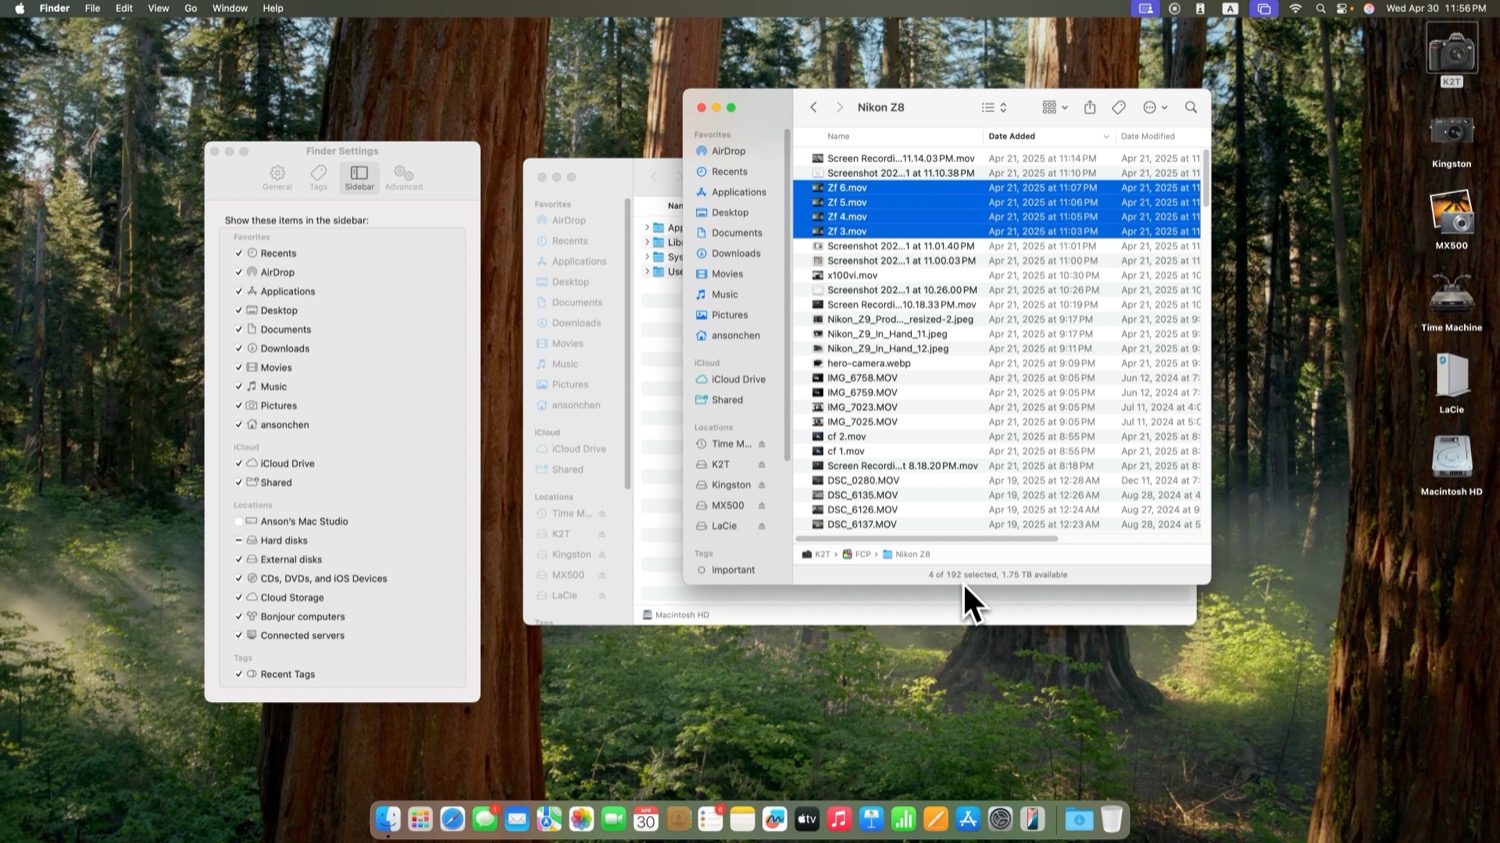Uncheck Recents in Finder Settings sidebar list

[239, 253]
